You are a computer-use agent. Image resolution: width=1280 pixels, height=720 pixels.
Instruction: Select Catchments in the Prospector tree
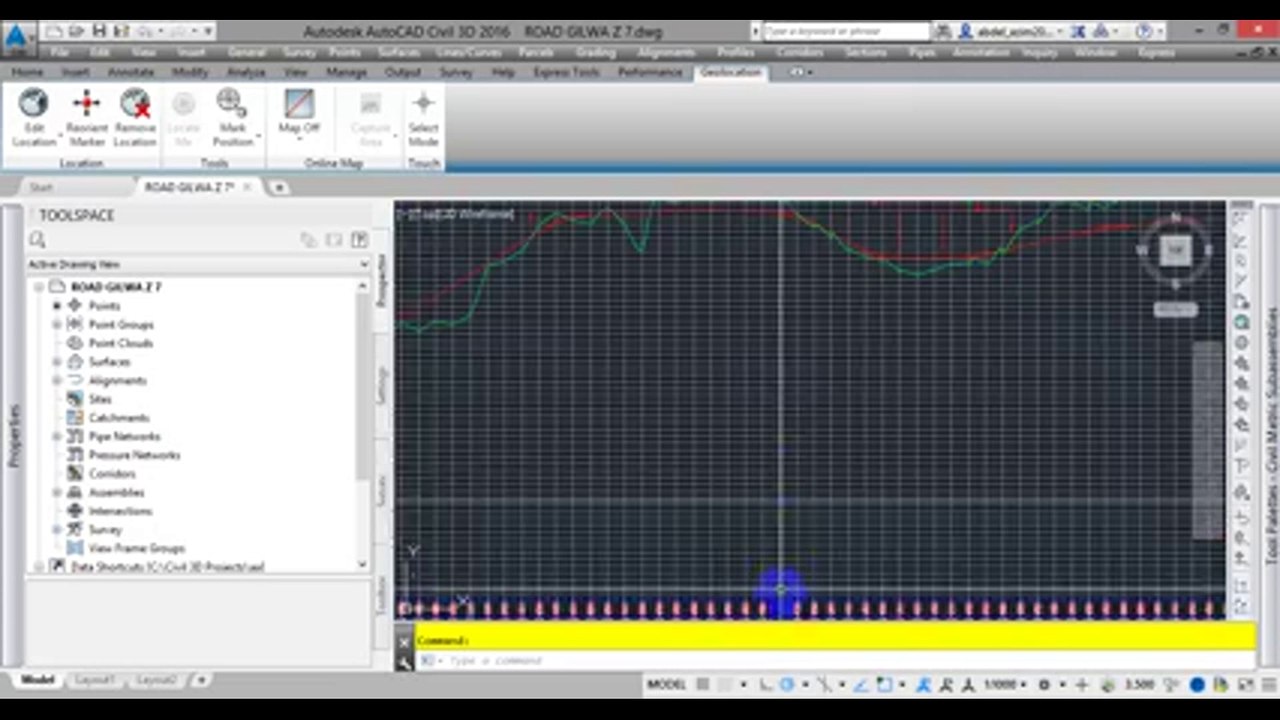pos(119,417)
